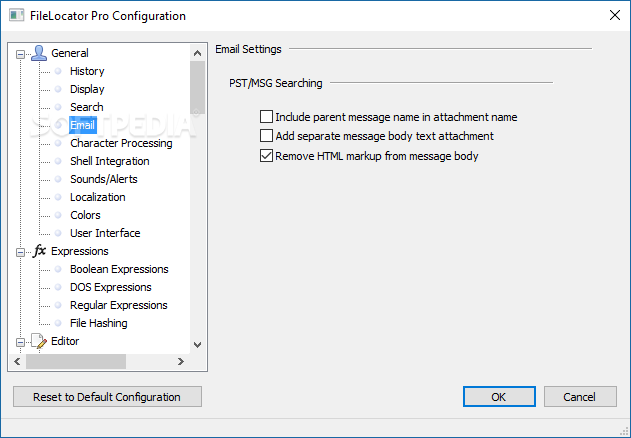Viewport: 631px width, 438px height.
Task: Open the Search settings page
Action: pyautogui.click(x=87, y=107)
